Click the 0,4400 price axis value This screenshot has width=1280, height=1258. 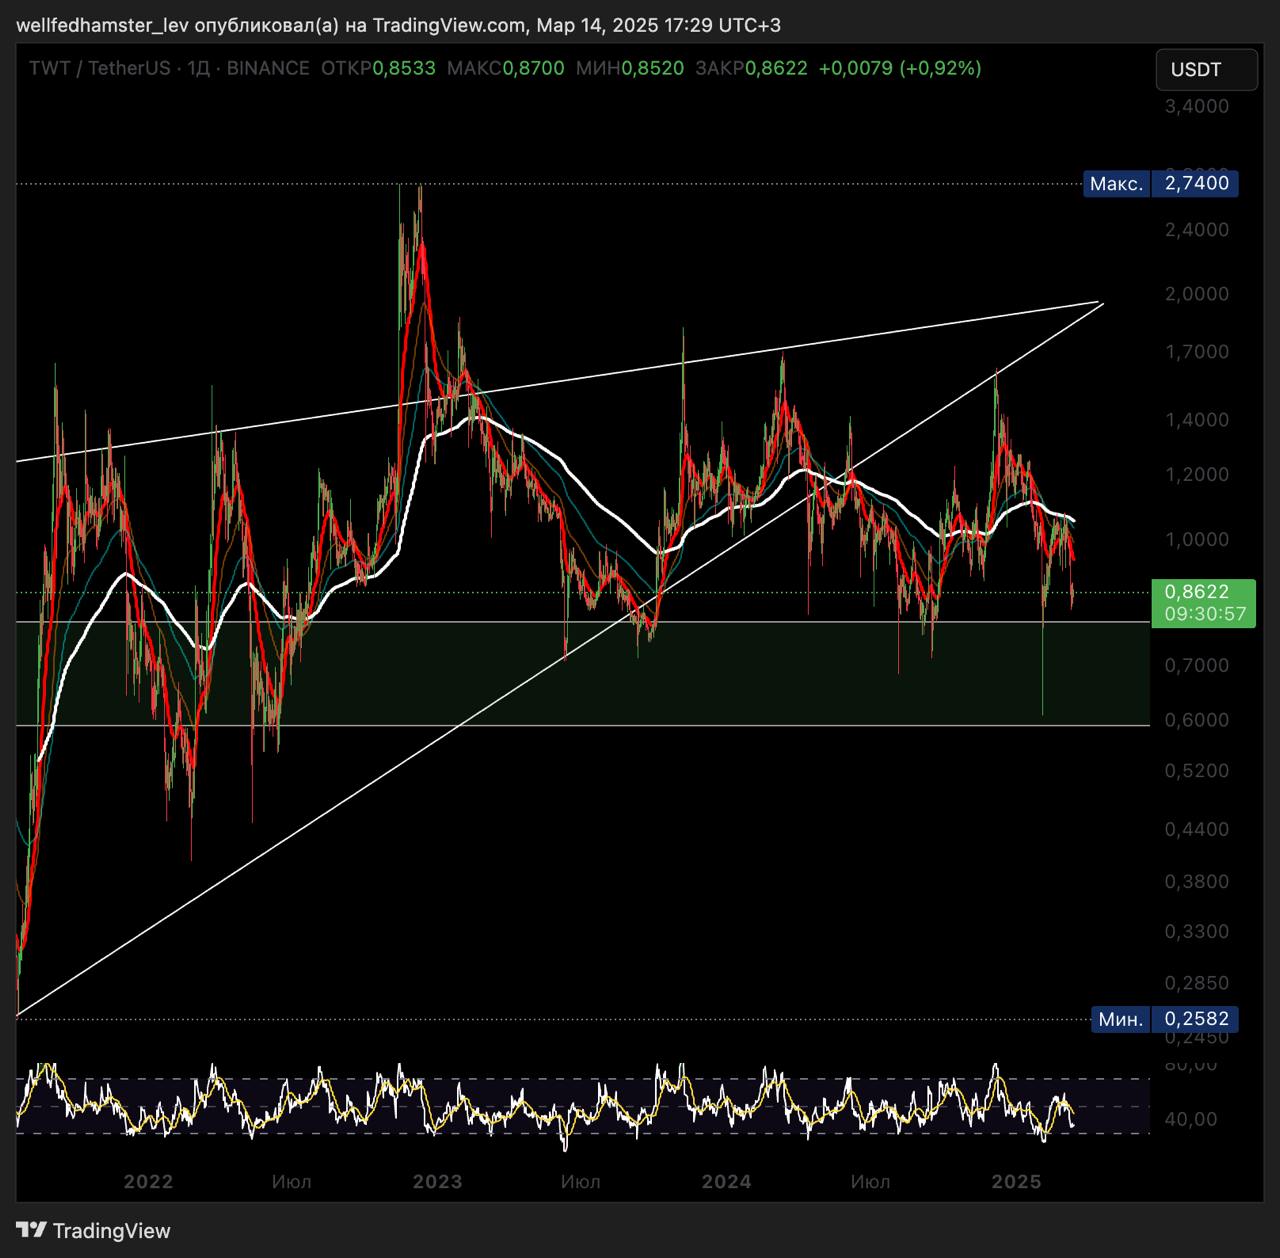tap(1197, 829)
